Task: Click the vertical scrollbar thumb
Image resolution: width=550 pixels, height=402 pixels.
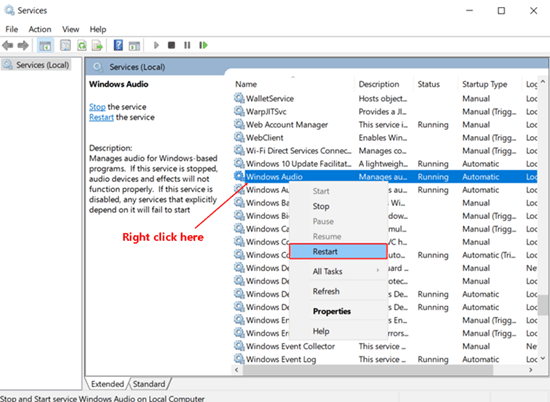Action: tap(543, 305)
